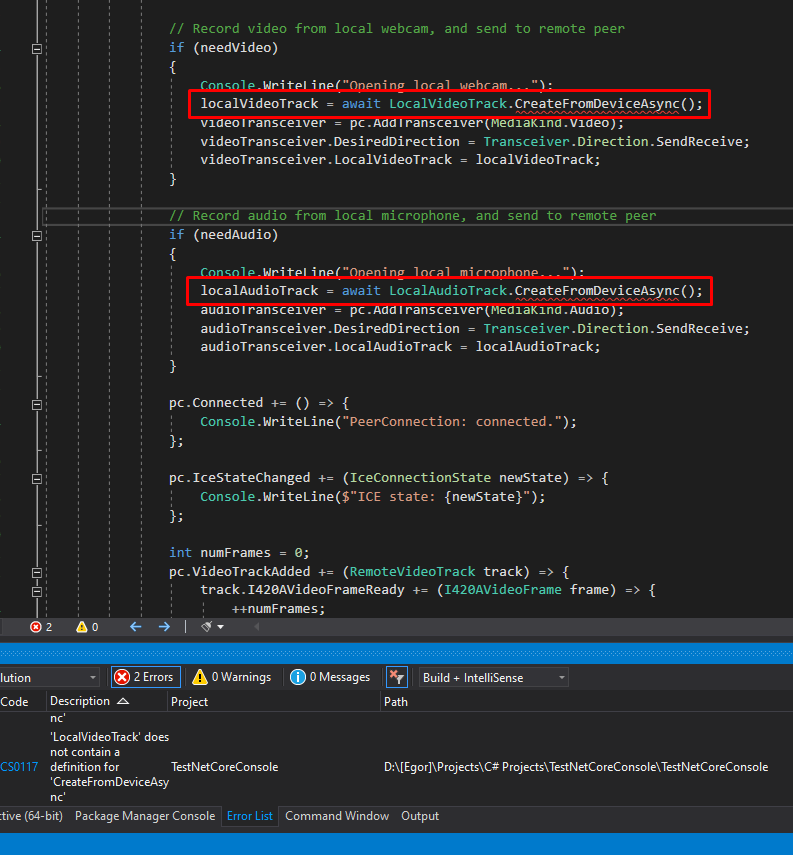793x855 pixels.
Task: Click the audioTransceiver.LocalAudioTrack assignment line
Action: tap(400, 347)
